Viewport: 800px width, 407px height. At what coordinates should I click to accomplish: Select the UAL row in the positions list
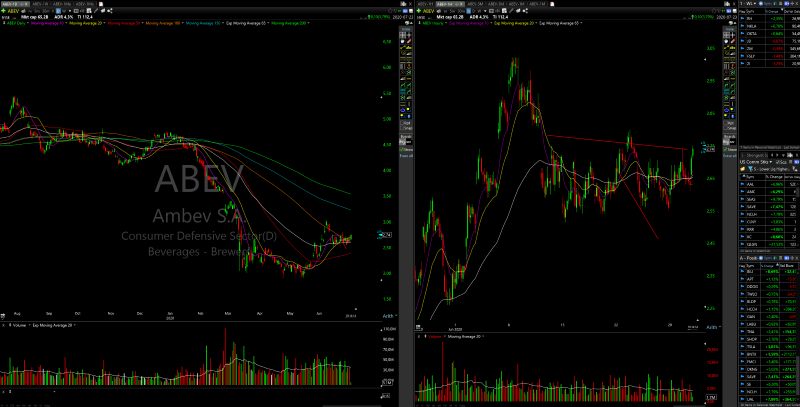click(x=767, y=399)
